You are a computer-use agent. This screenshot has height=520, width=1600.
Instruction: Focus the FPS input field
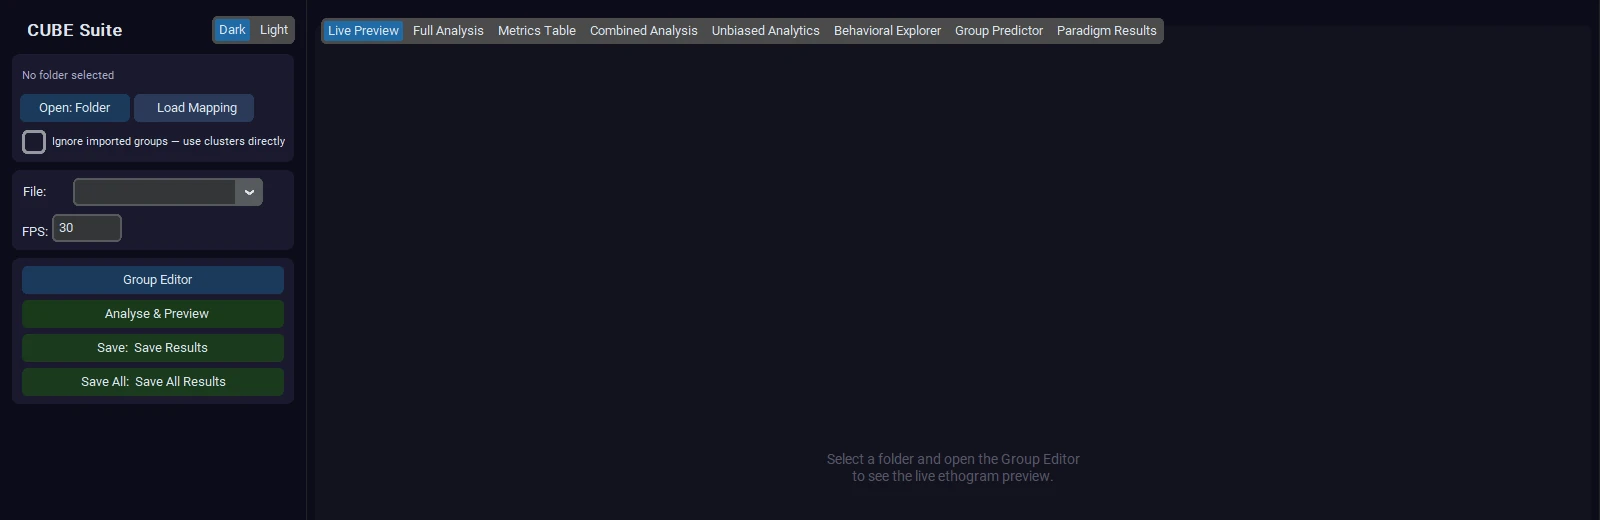[87, 228]
